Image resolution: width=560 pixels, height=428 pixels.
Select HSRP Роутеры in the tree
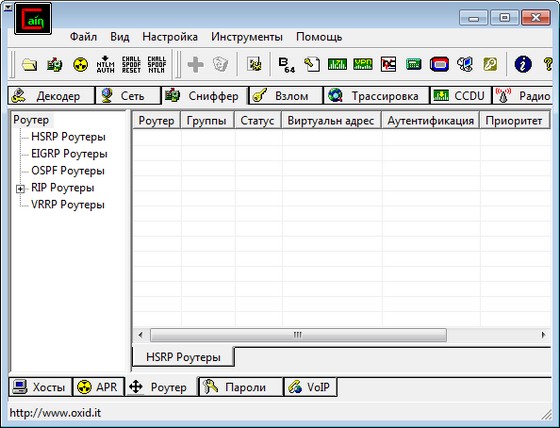point(68,136)
